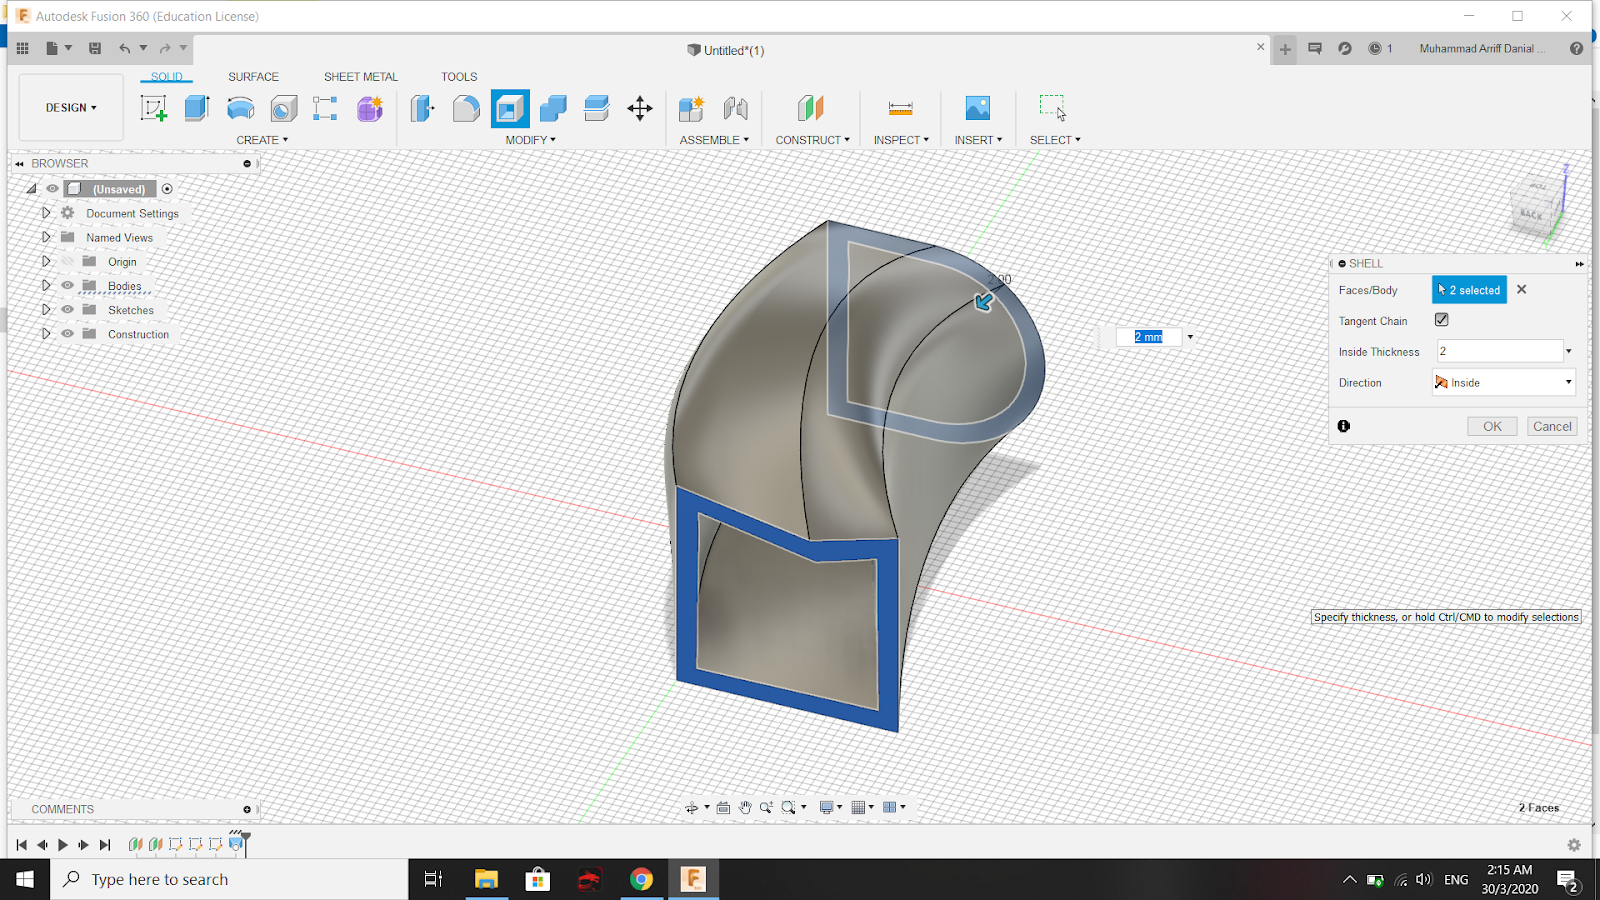1600x900 pixels.
Task: Toggle visibility of the Unsaved document
Action: click(x=51, y=188)
